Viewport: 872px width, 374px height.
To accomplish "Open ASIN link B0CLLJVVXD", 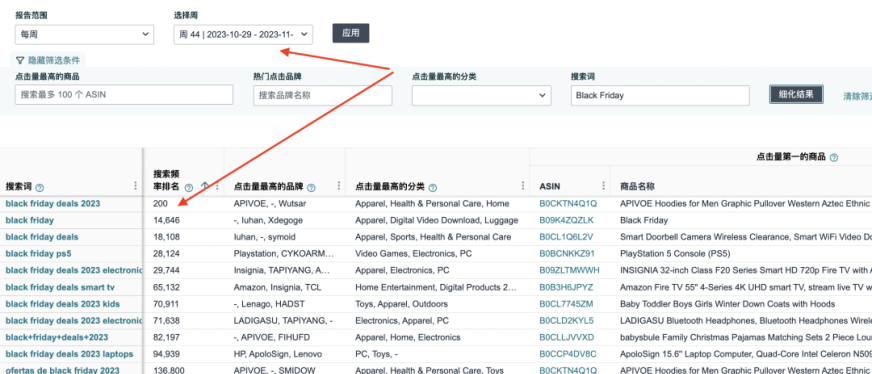I will (567, 337).
